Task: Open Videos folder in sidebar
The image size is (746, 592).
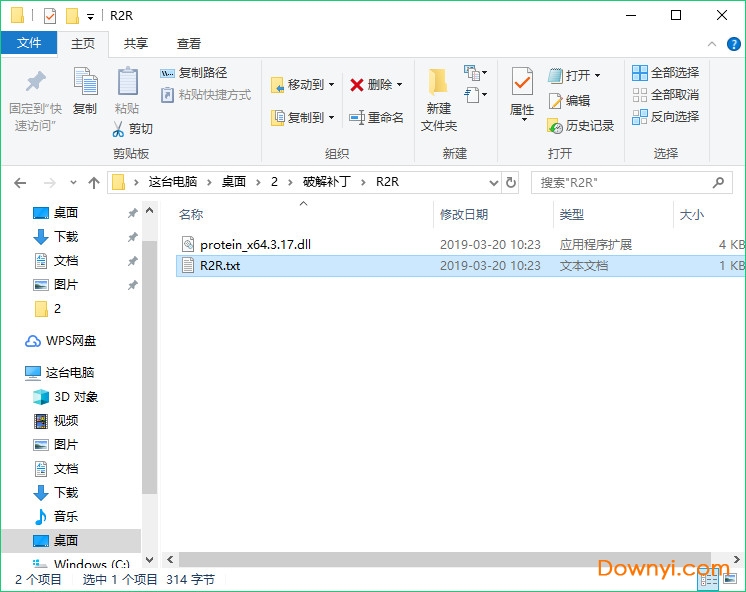Action: (56, 421)
